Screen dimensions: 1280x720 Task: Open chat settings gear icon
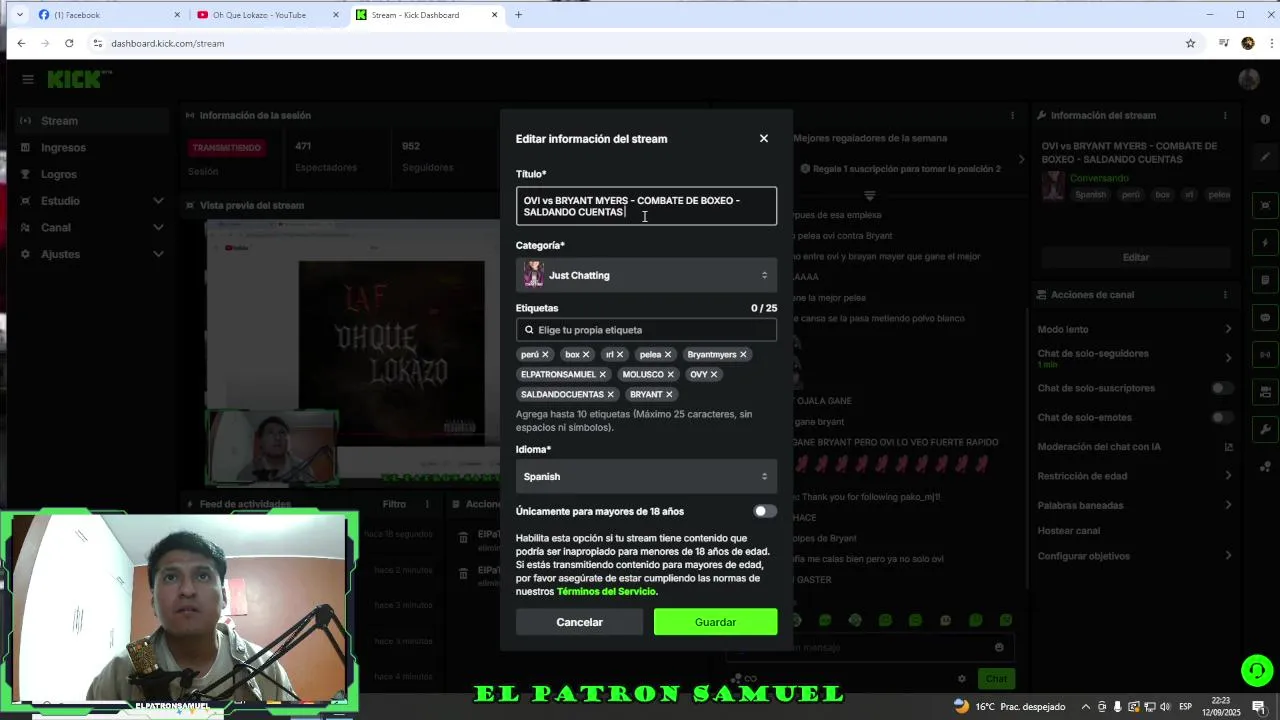pos(962,679)
